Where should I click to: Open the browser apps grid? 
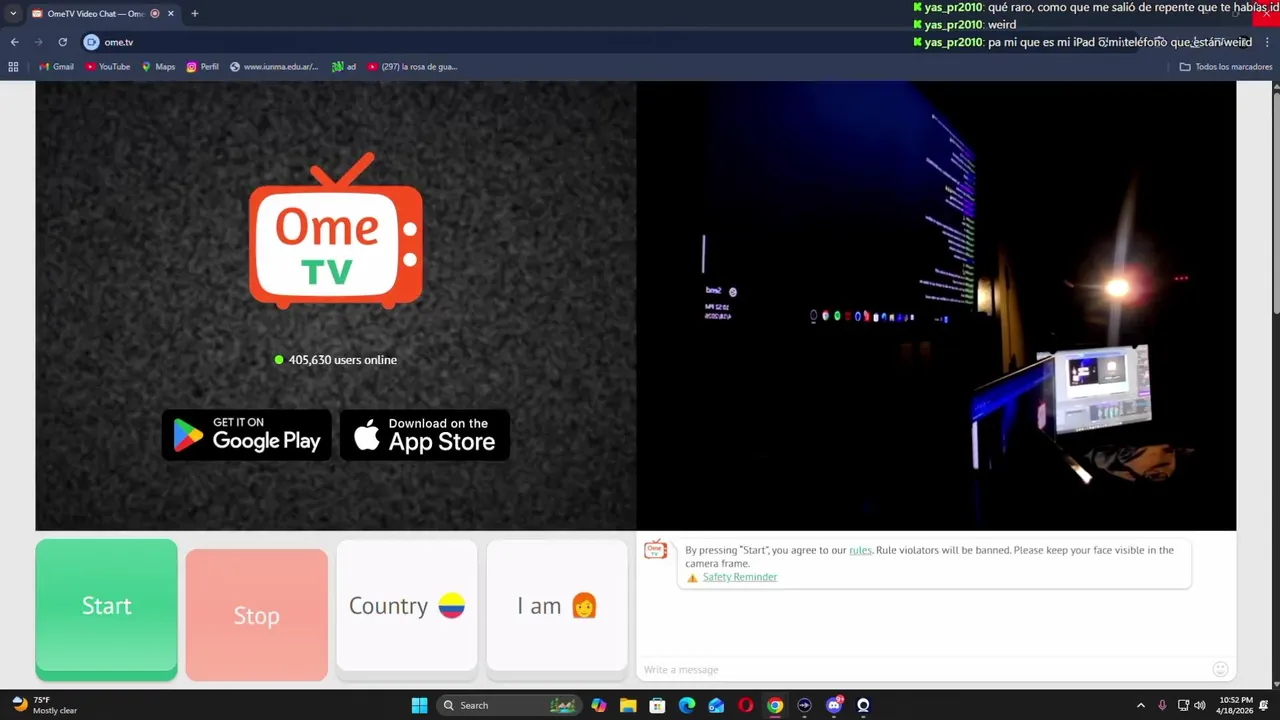(13, 67)
